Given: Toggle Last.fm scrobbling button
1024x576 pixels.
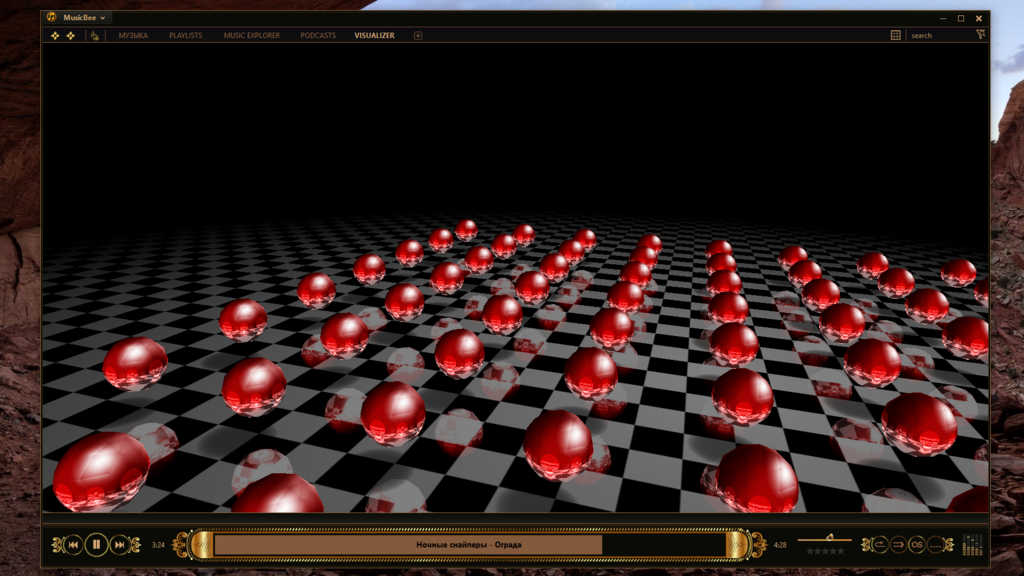Looking at the screenshot, I should 917,545.
